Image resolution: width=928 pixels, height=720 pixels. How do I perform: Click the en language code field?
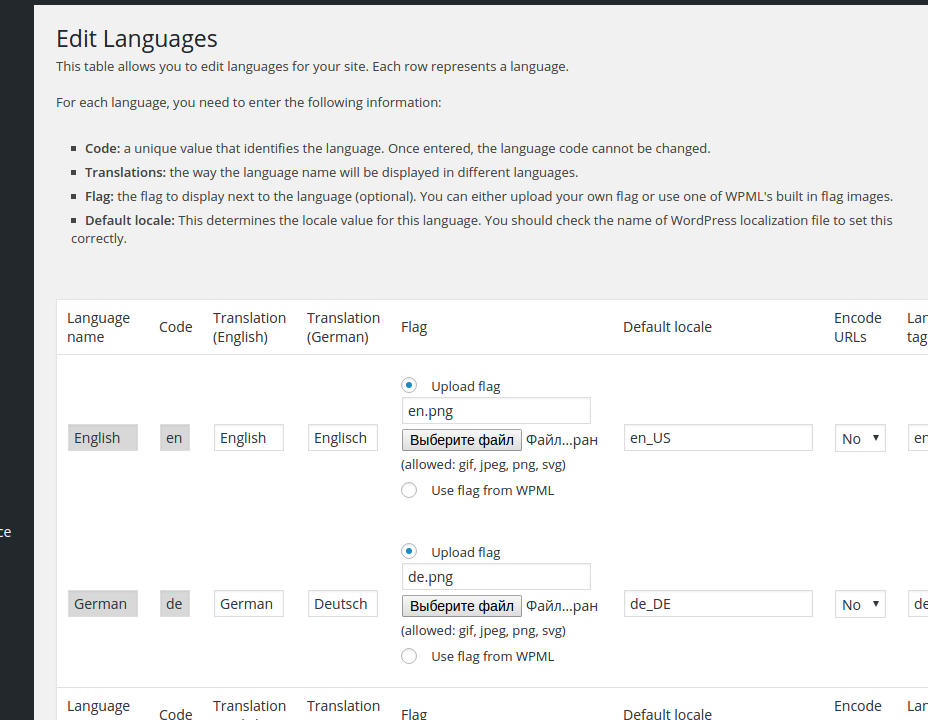(174, 438)
